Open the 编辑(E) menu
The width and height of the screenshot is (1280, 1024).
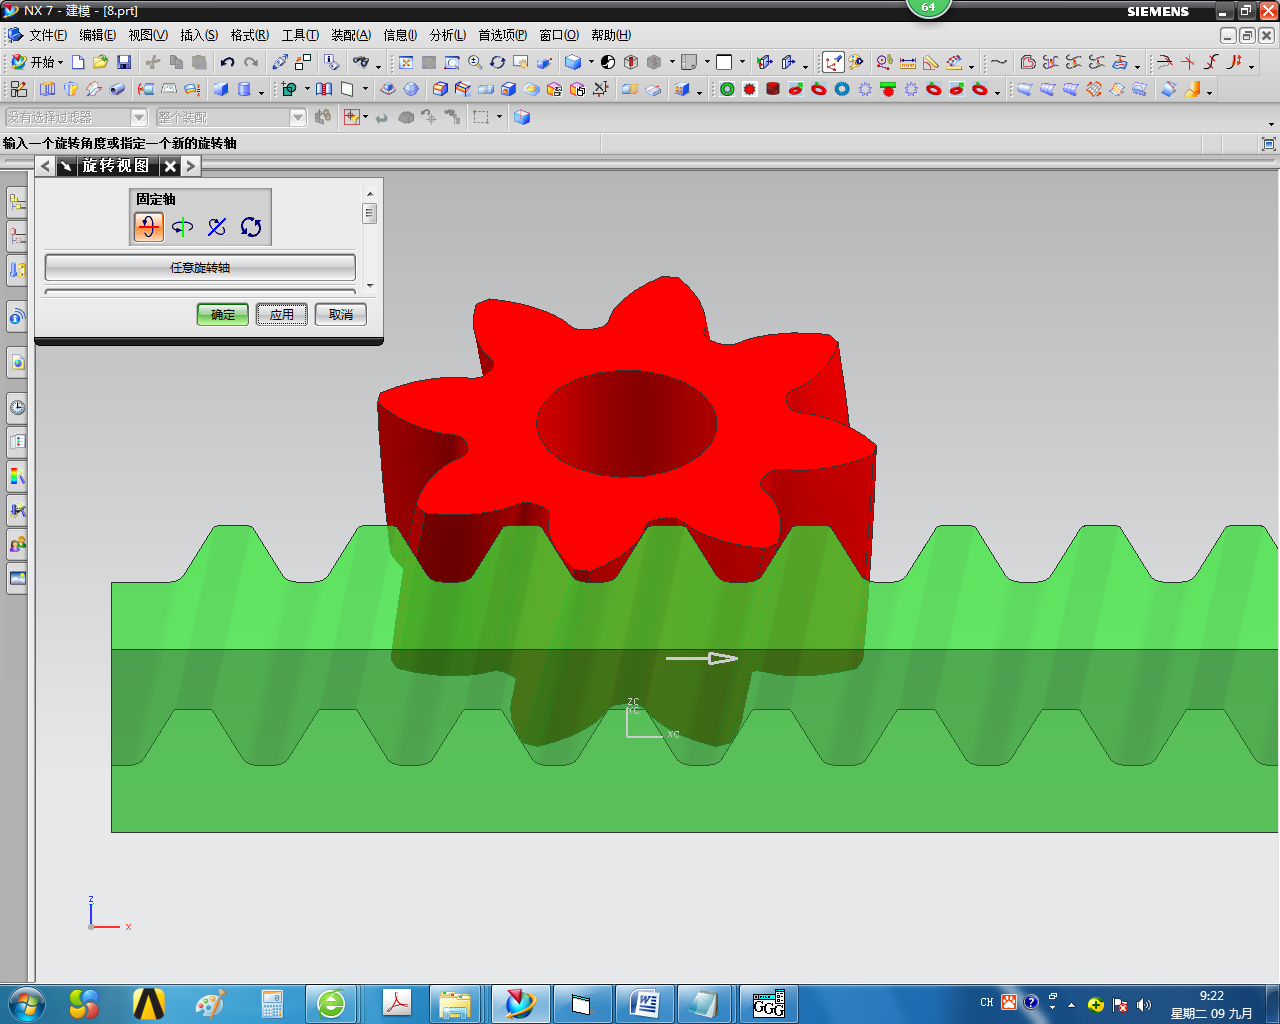click(97, 35)
